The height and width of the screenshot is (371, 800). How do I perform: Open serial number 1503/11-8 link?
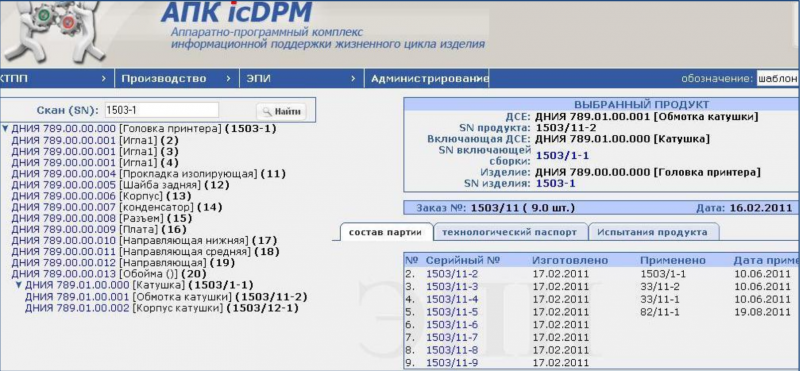pos(452,350)
